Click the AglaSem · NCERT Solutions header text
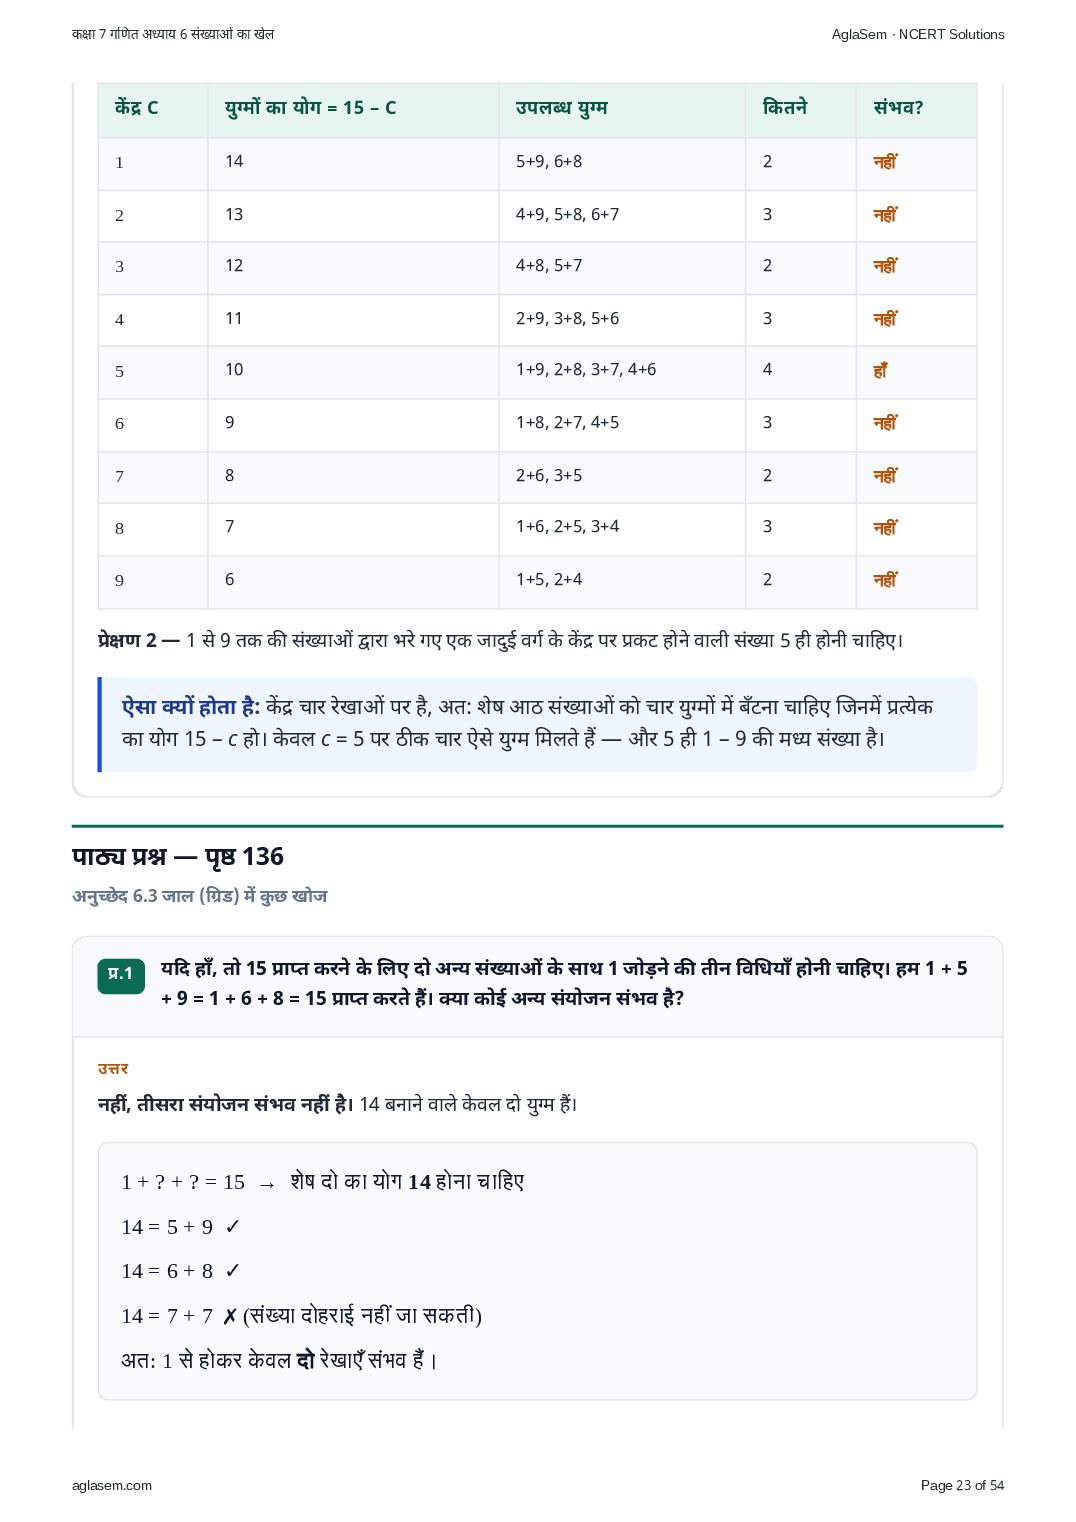The height and width of the screenshot is (1522, 1076). click(918, 34)
